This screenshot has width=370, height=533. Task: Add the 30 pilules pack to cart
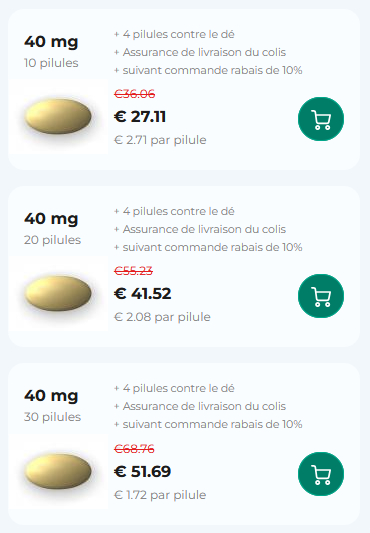pyautogui.click(x=321, y=474)
